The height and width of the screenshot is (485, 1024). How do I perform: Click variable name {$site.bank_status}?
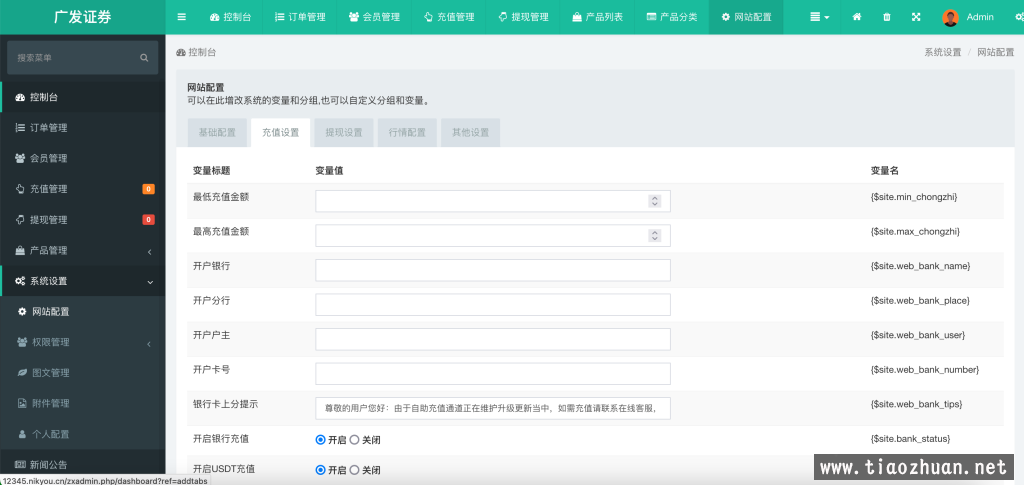click(x=910, y=439)
